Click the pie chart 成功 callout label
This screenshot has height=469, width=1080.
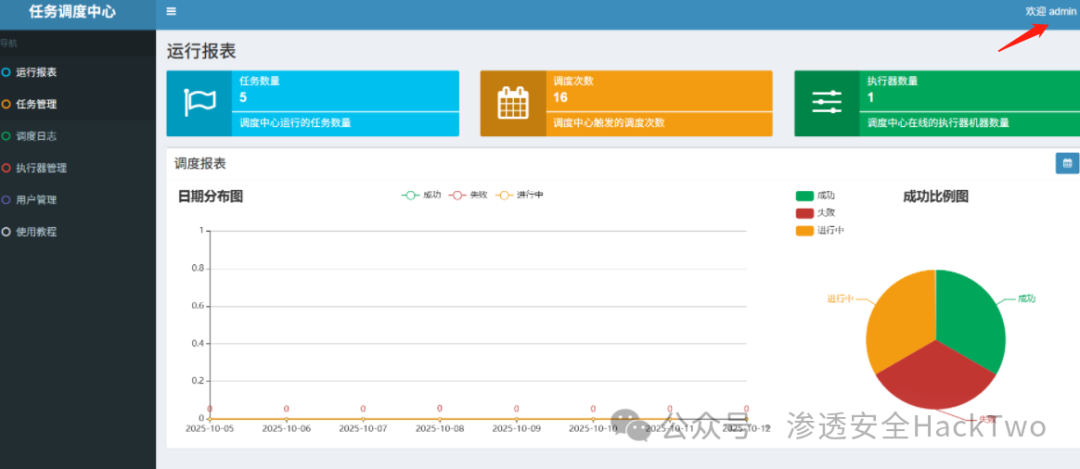pyautogui.click(x=1027, y=299)
